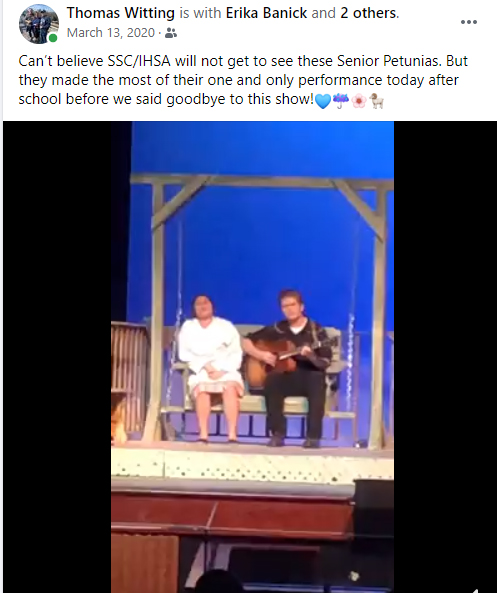This screenshot has width=497, height=593.
Task: Click the wooden swing frame top beam
Action: (x=262, y=180)
